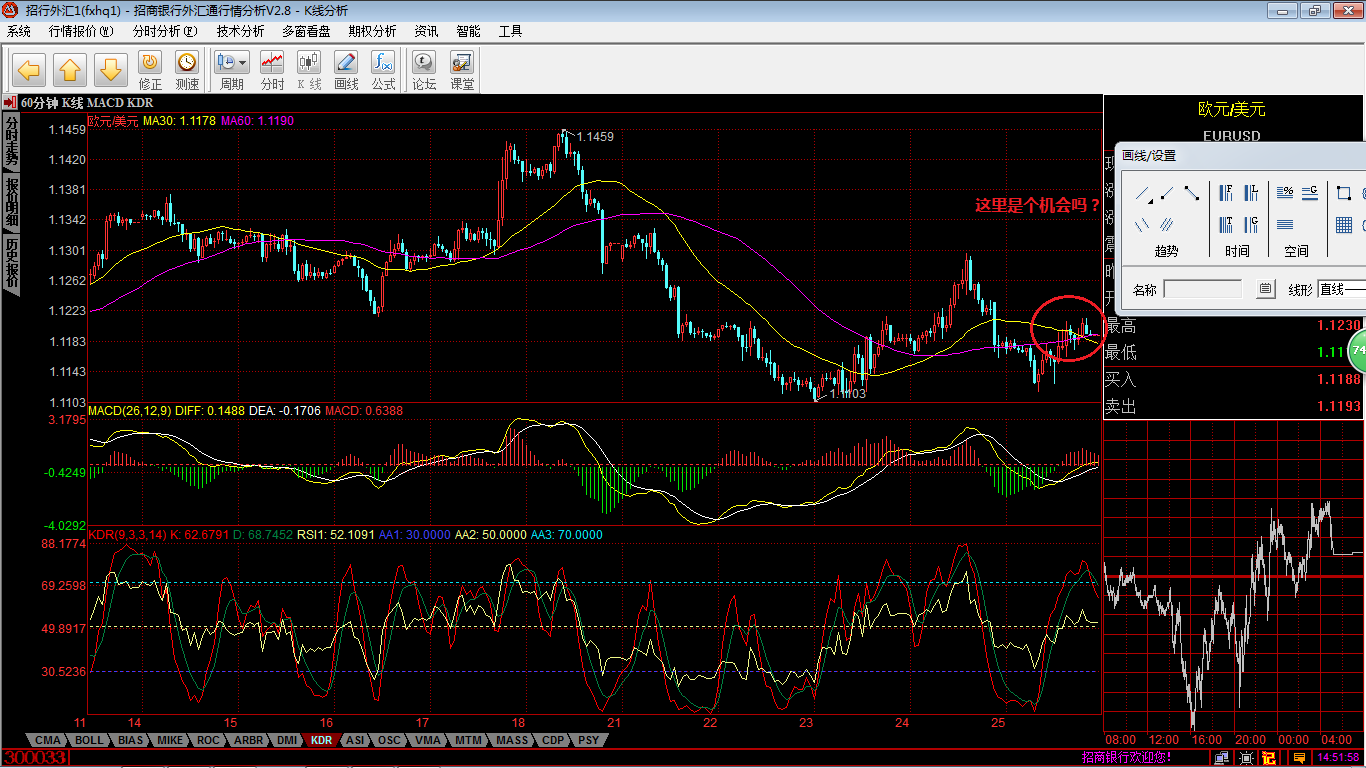This screenshot has height=768, width=1366.
Task: Expand the 周期 period dropdown
Action: (x=242, y=63)
